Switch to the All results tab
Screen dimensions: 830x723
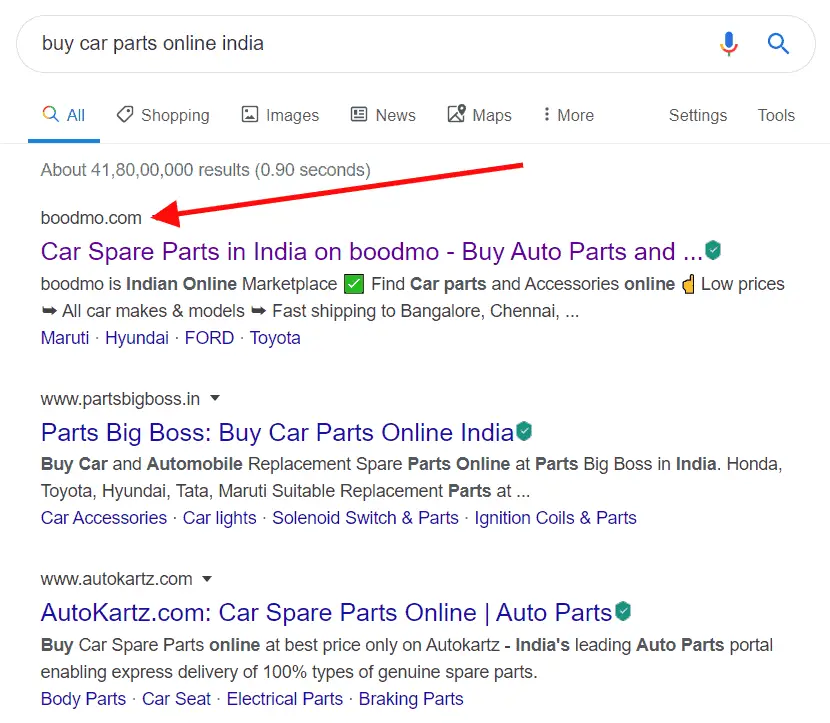click(x=64, y=115)
